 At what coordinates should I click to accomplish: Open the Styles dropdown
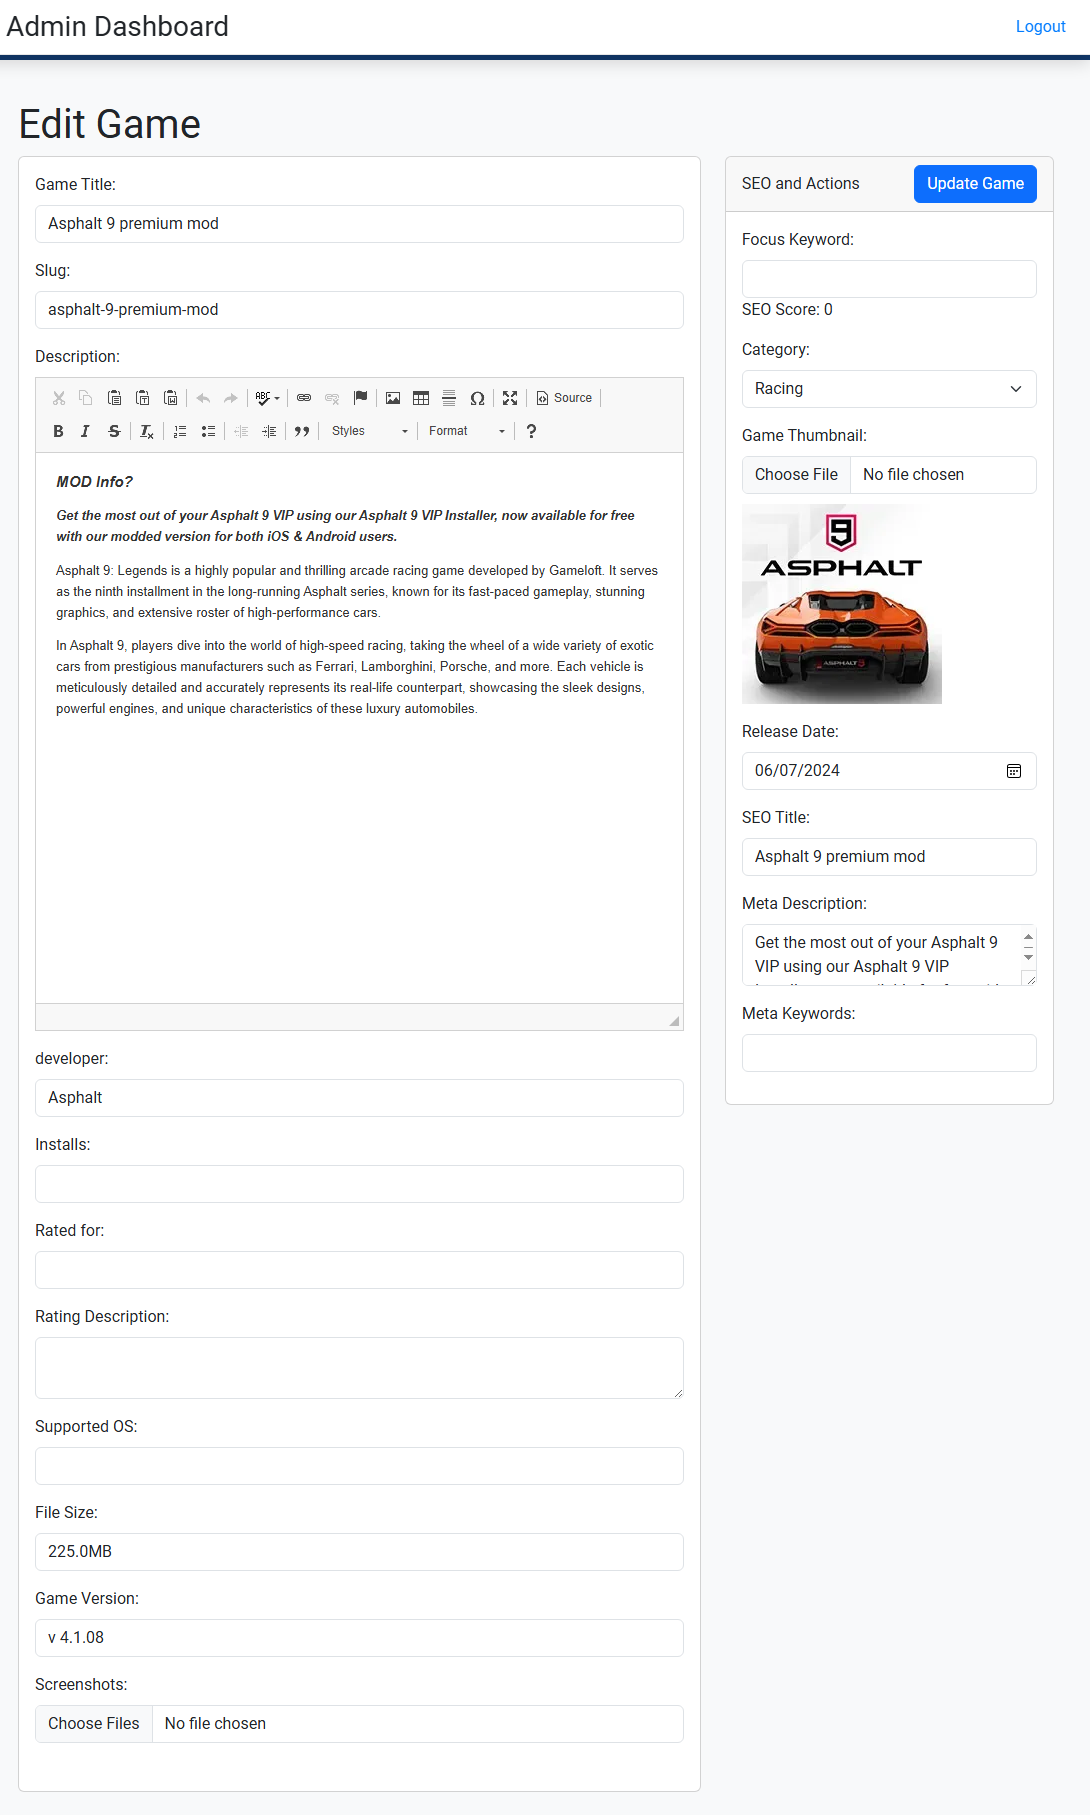(369, 431)
